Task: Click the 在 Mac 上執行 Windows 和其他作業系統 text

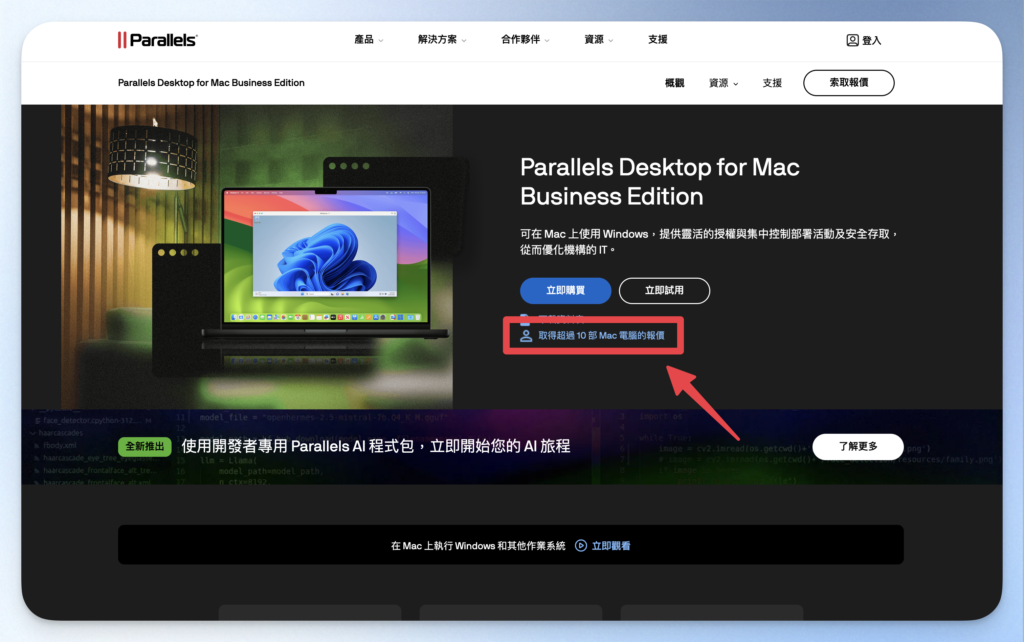Action: pos(478,546)
